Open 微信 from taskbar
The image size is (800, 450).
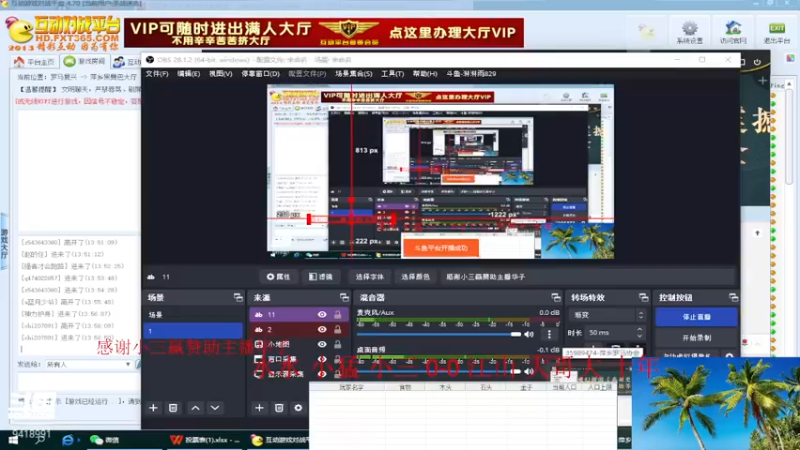[105, 440]
